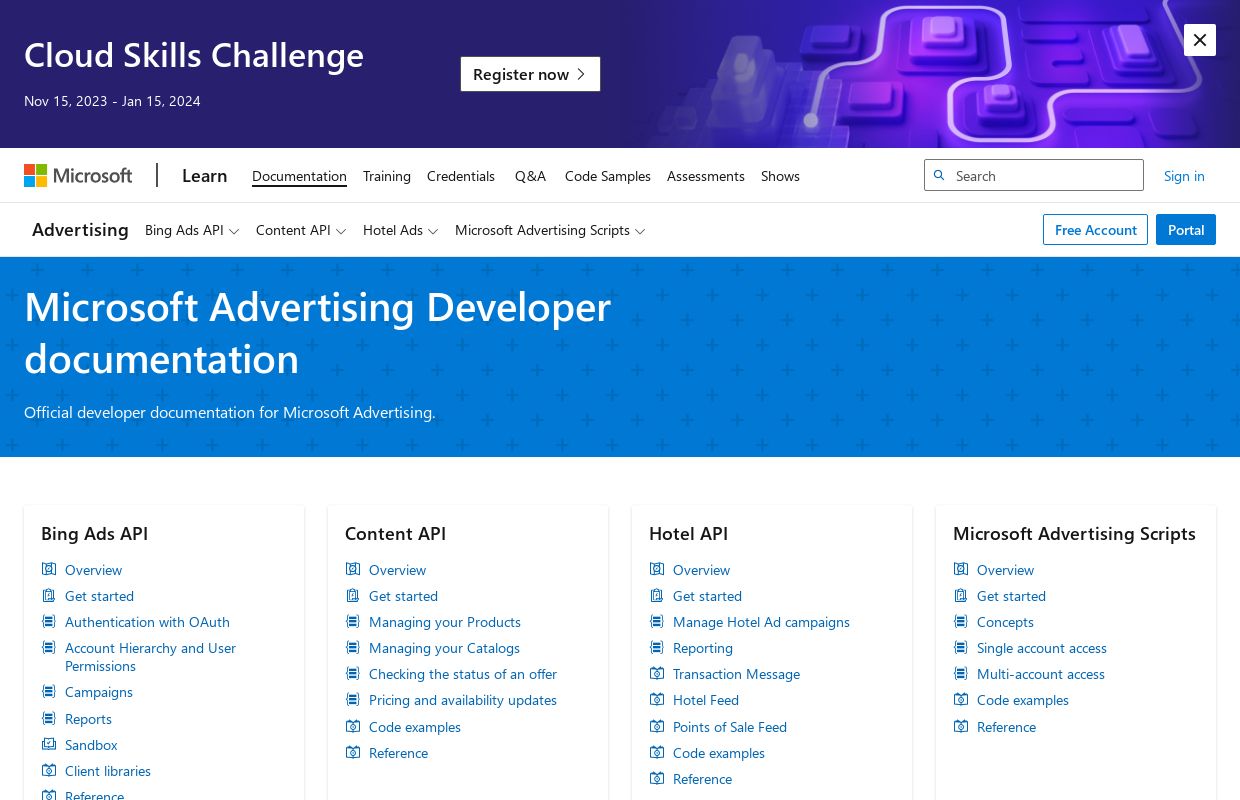Image resolution: width=1240 pixels, height=800 pixels.
Task: Open the Portal button
Action: [x=1186, y=230]
